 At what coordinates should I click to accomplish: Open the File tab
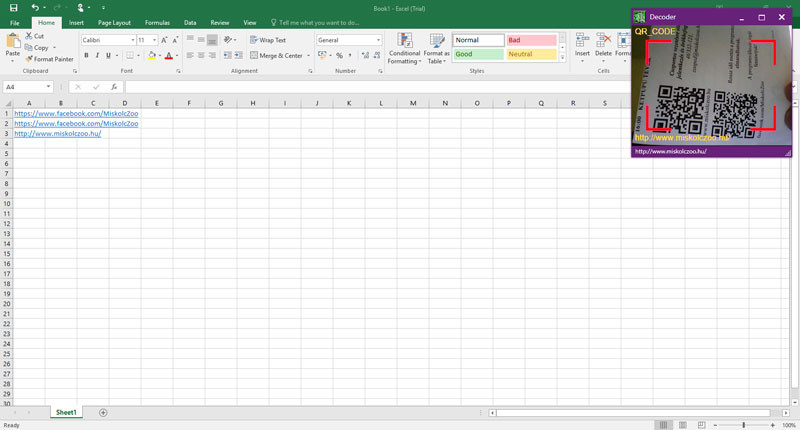tap(15, 23)
